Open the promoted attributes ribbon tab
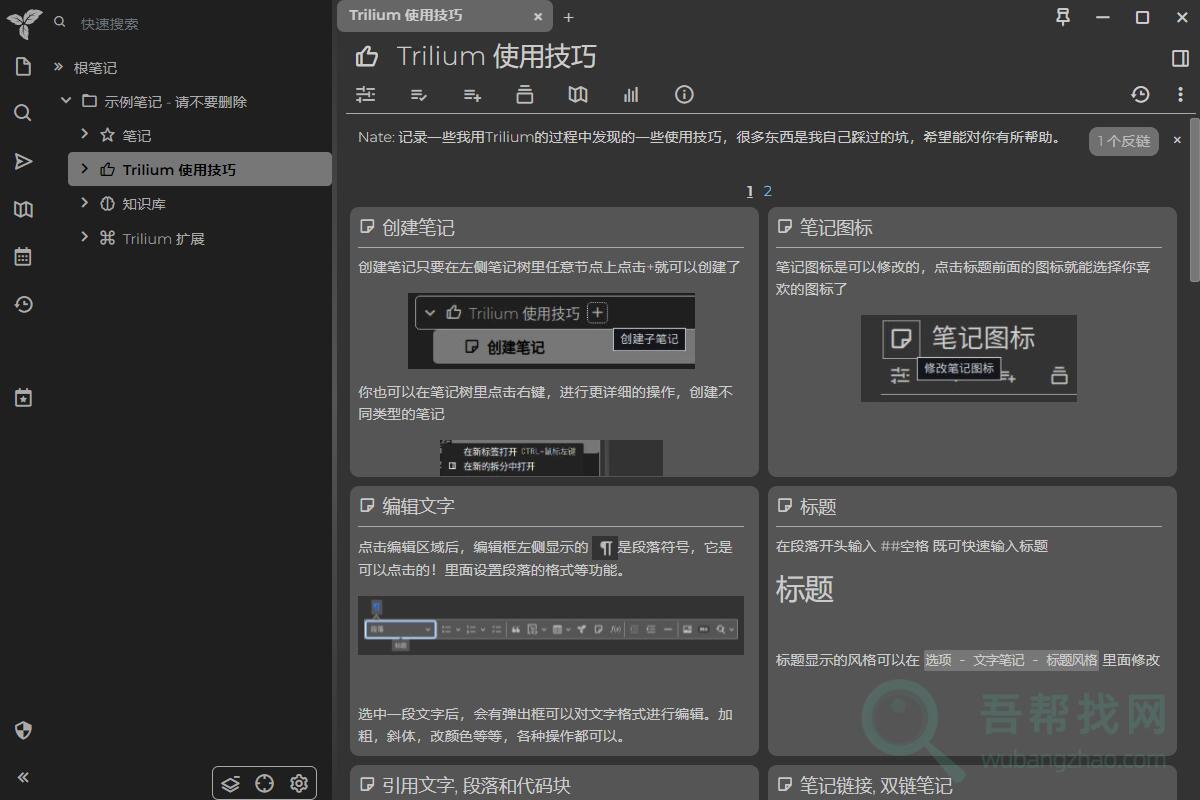Image resolution: width=1200 pixels, height=800 pixels. (419, 94)
